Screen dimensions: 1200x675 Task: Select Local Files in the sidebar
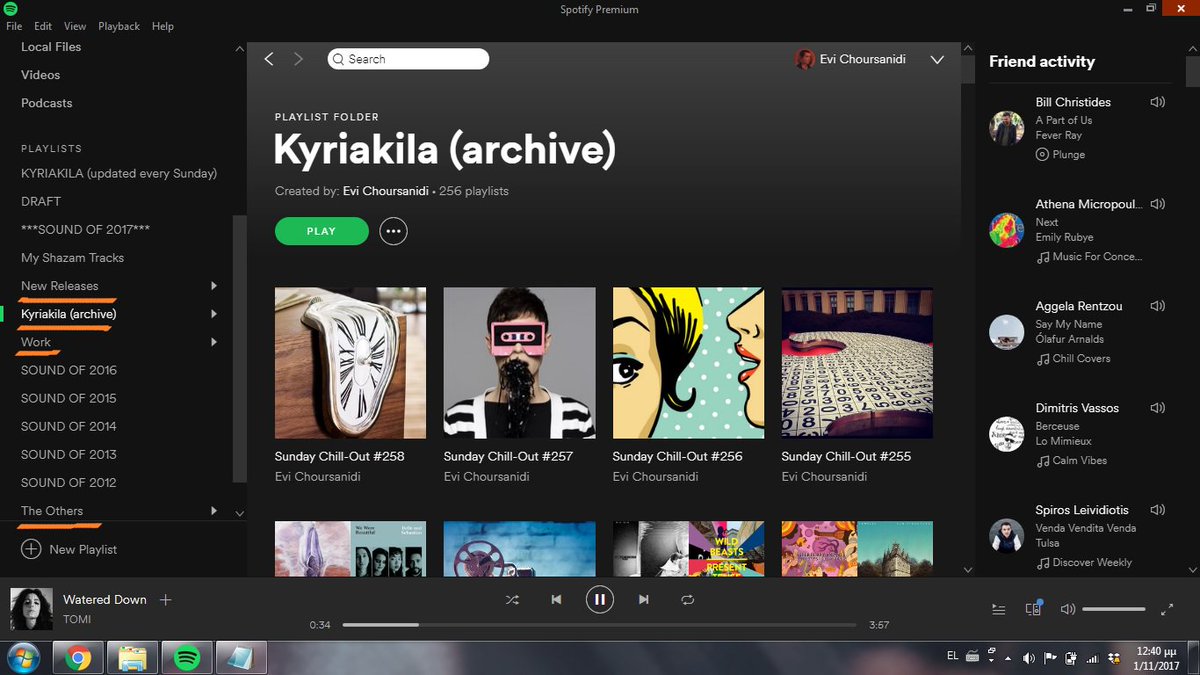coord(51,47)
